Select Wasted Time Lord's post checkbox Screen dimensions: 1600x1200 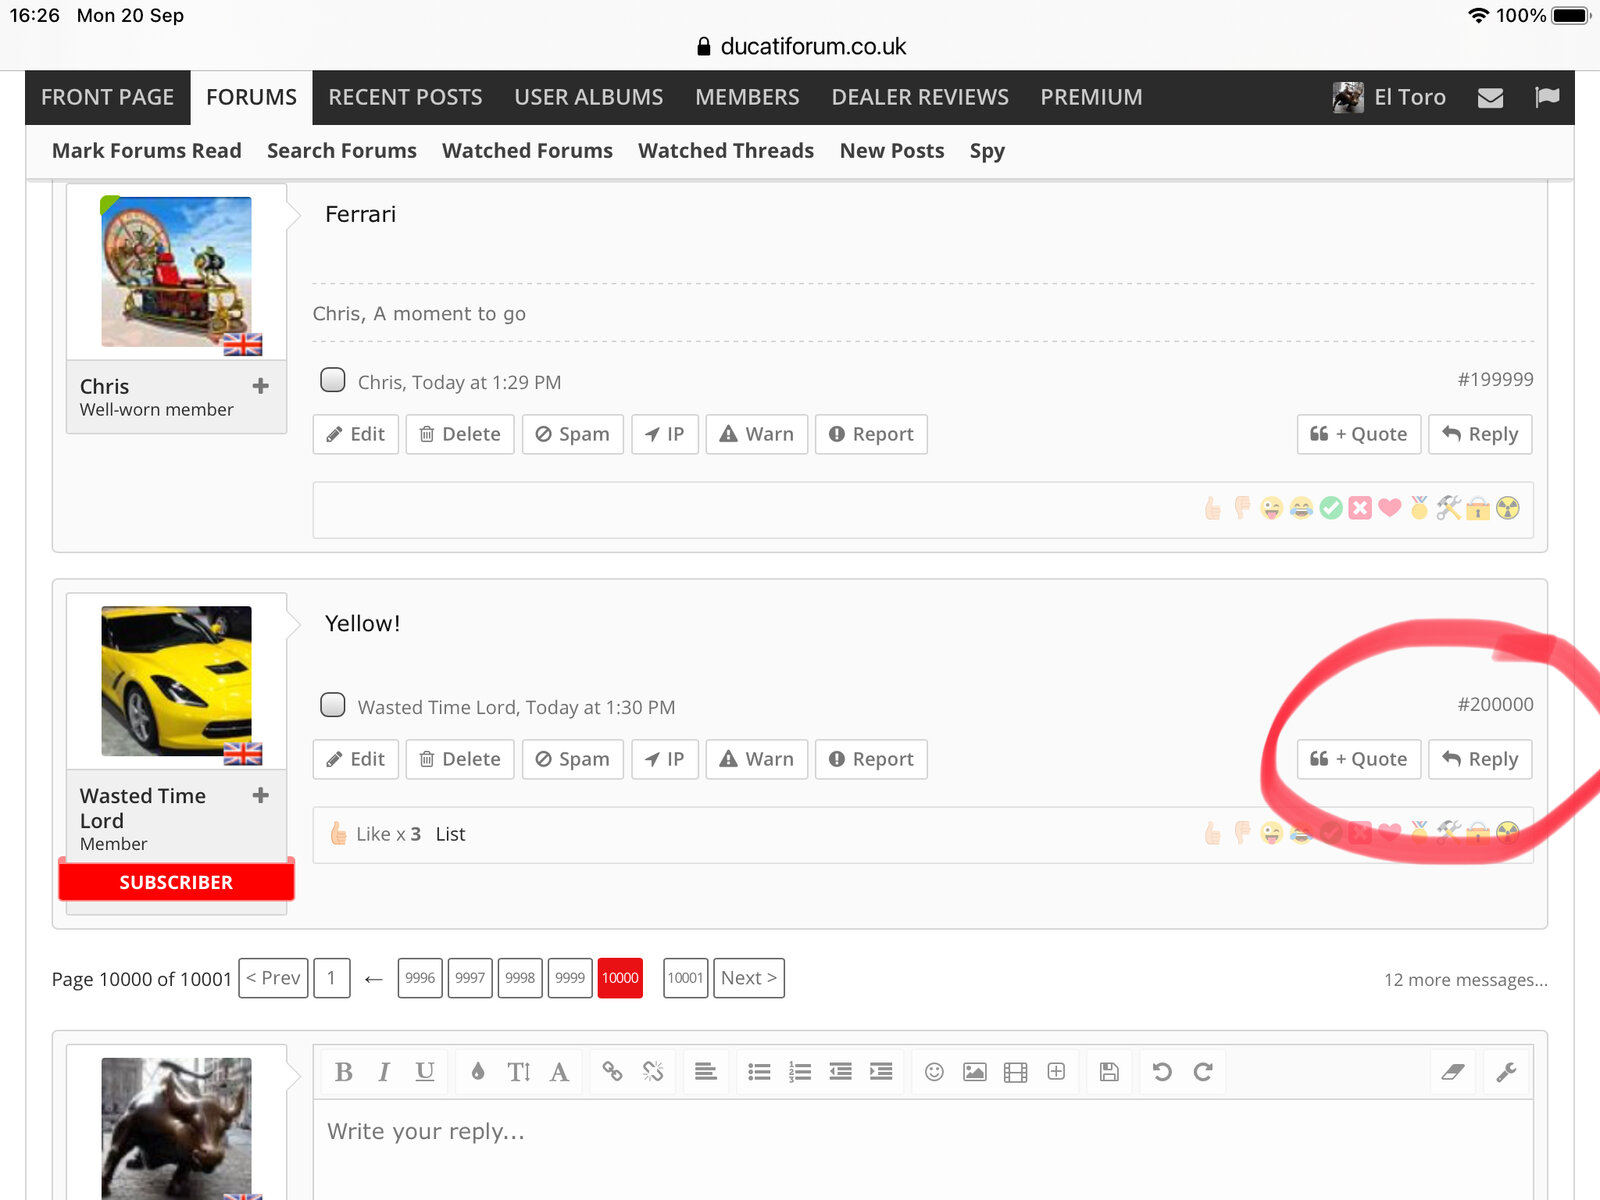(333, 705)
